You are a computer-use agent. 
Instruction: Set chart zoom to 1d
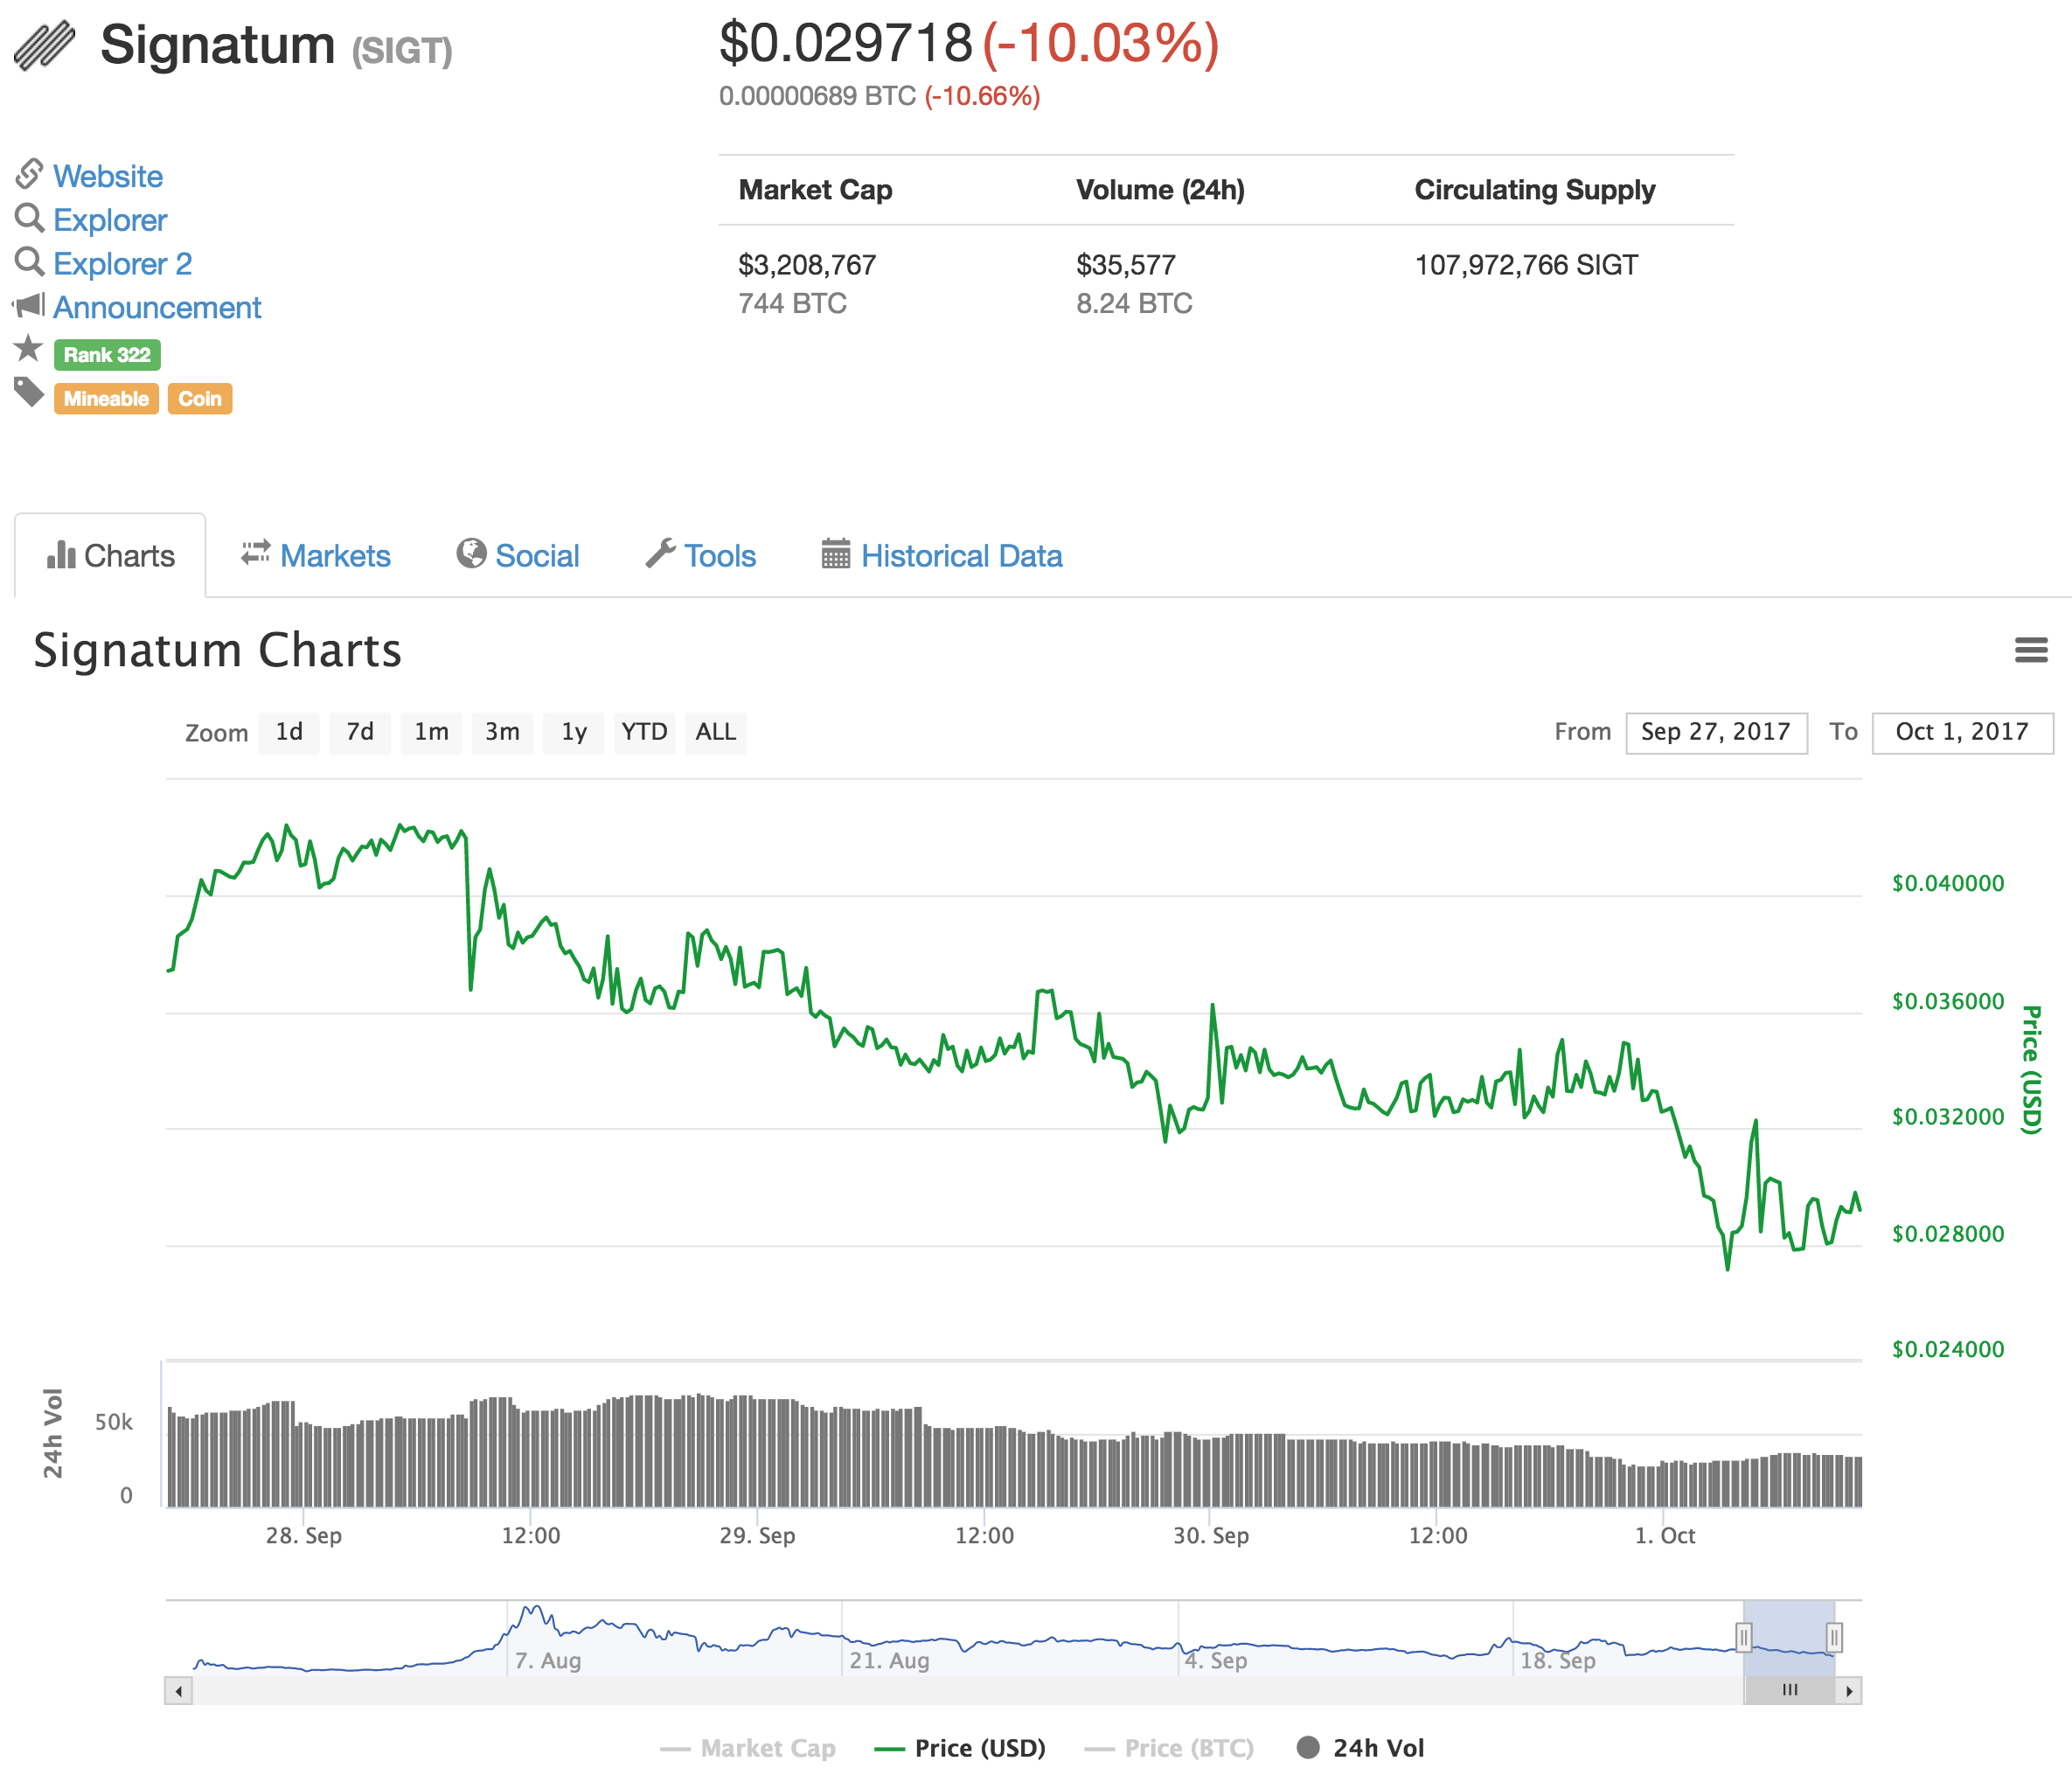[x=289, y=732]
